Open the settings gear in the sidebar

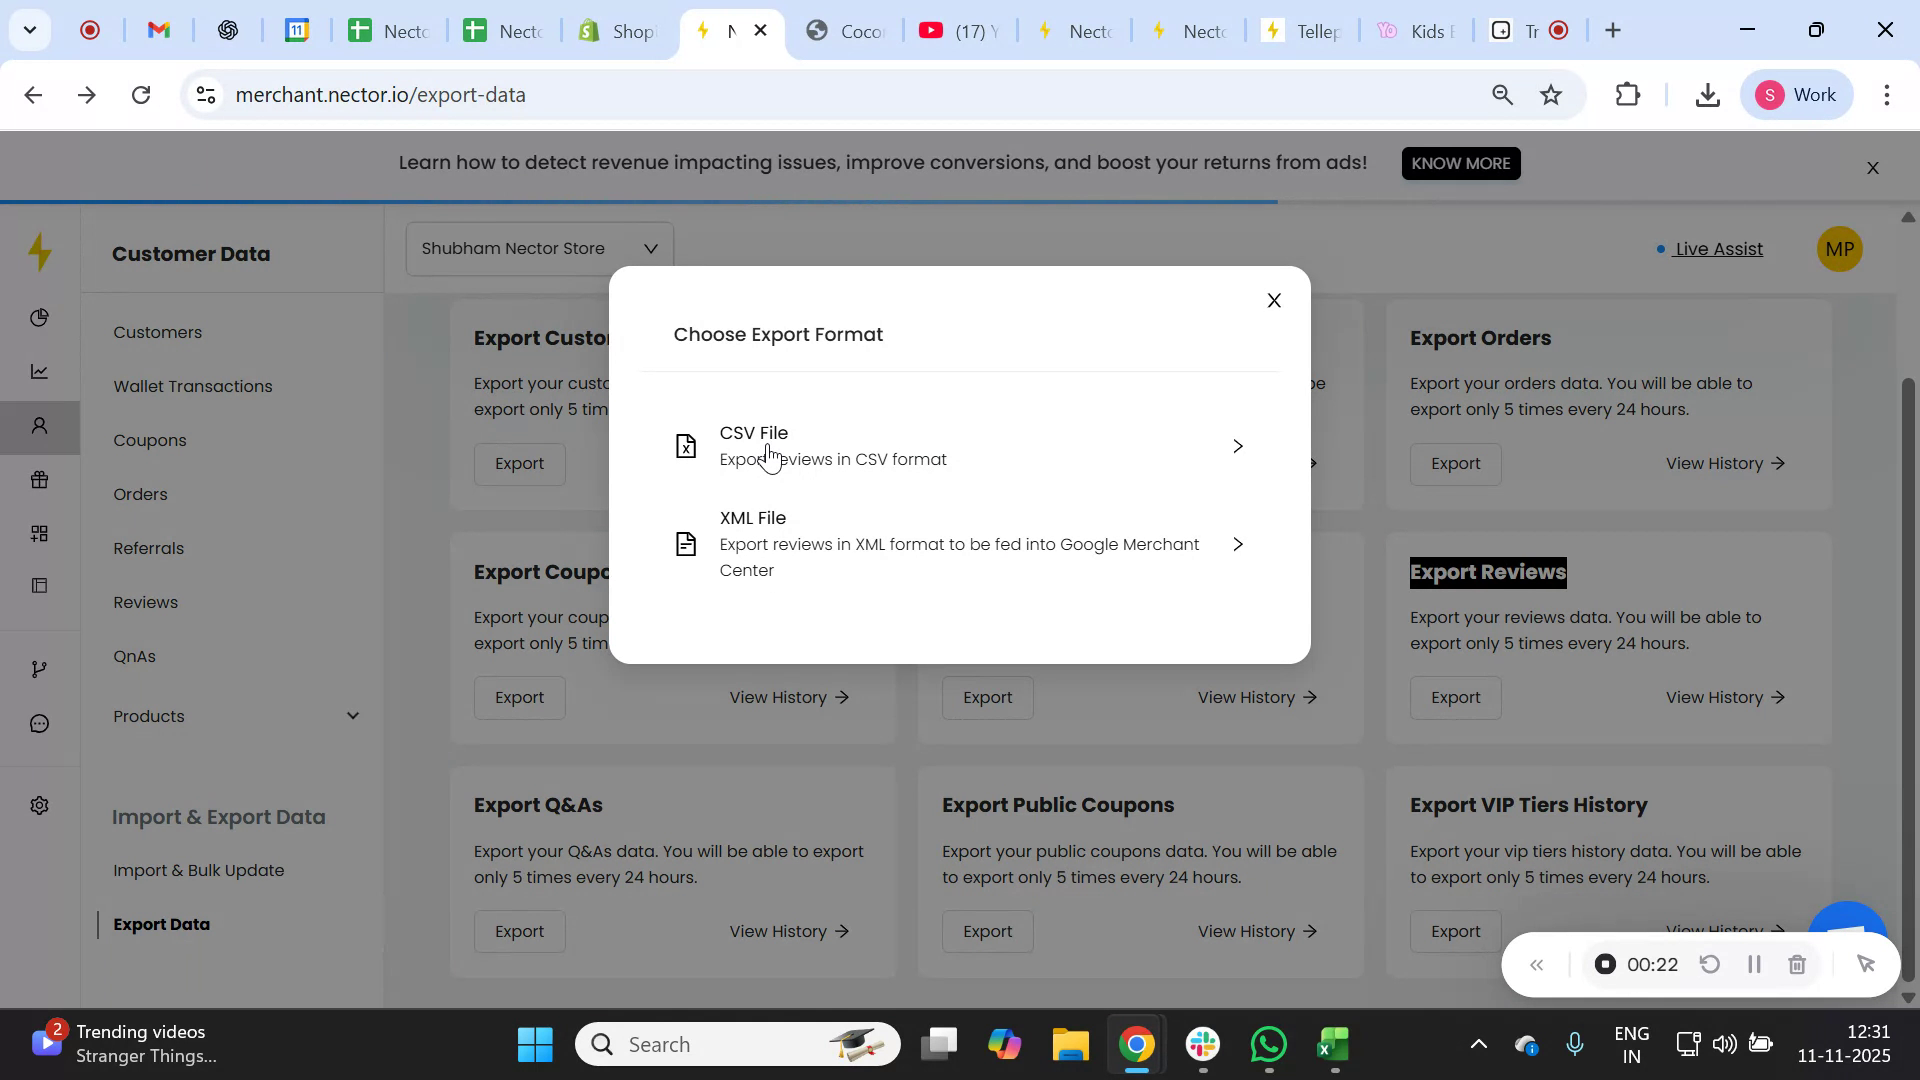[x=40, y=805]
